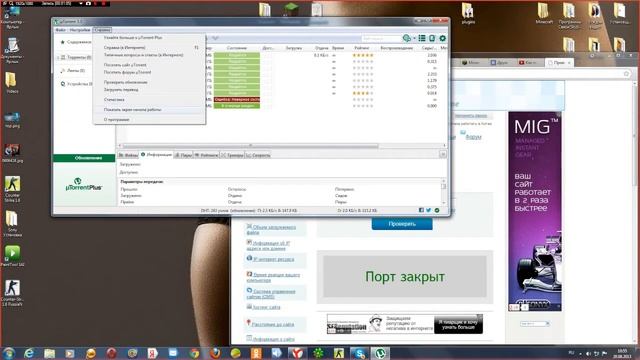Open the uTorrent taskbar button

click(380, 353)
